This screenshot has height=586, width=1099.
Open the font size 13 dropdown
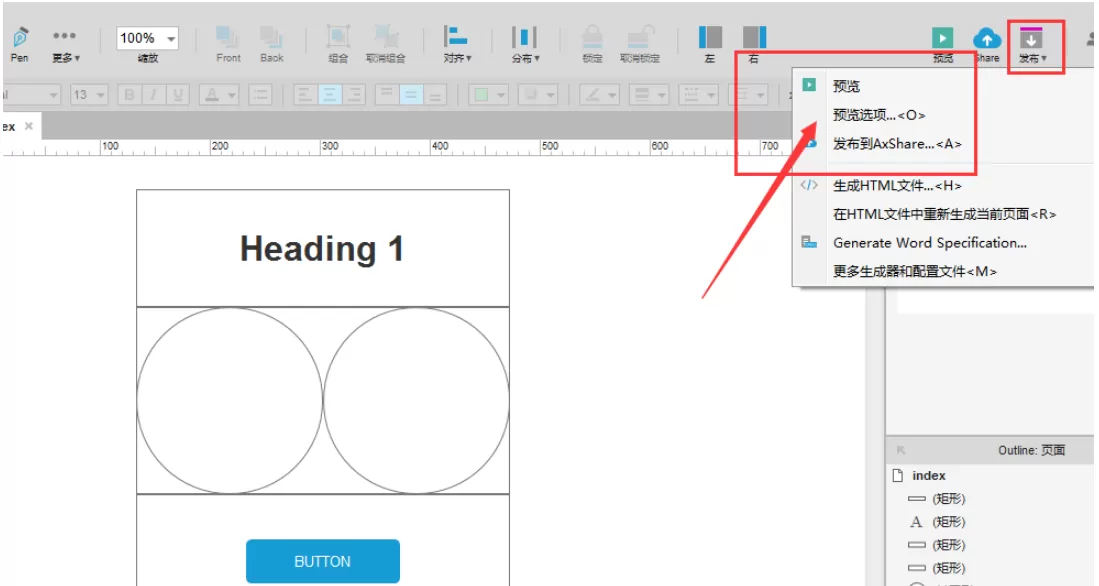(100, 95)
